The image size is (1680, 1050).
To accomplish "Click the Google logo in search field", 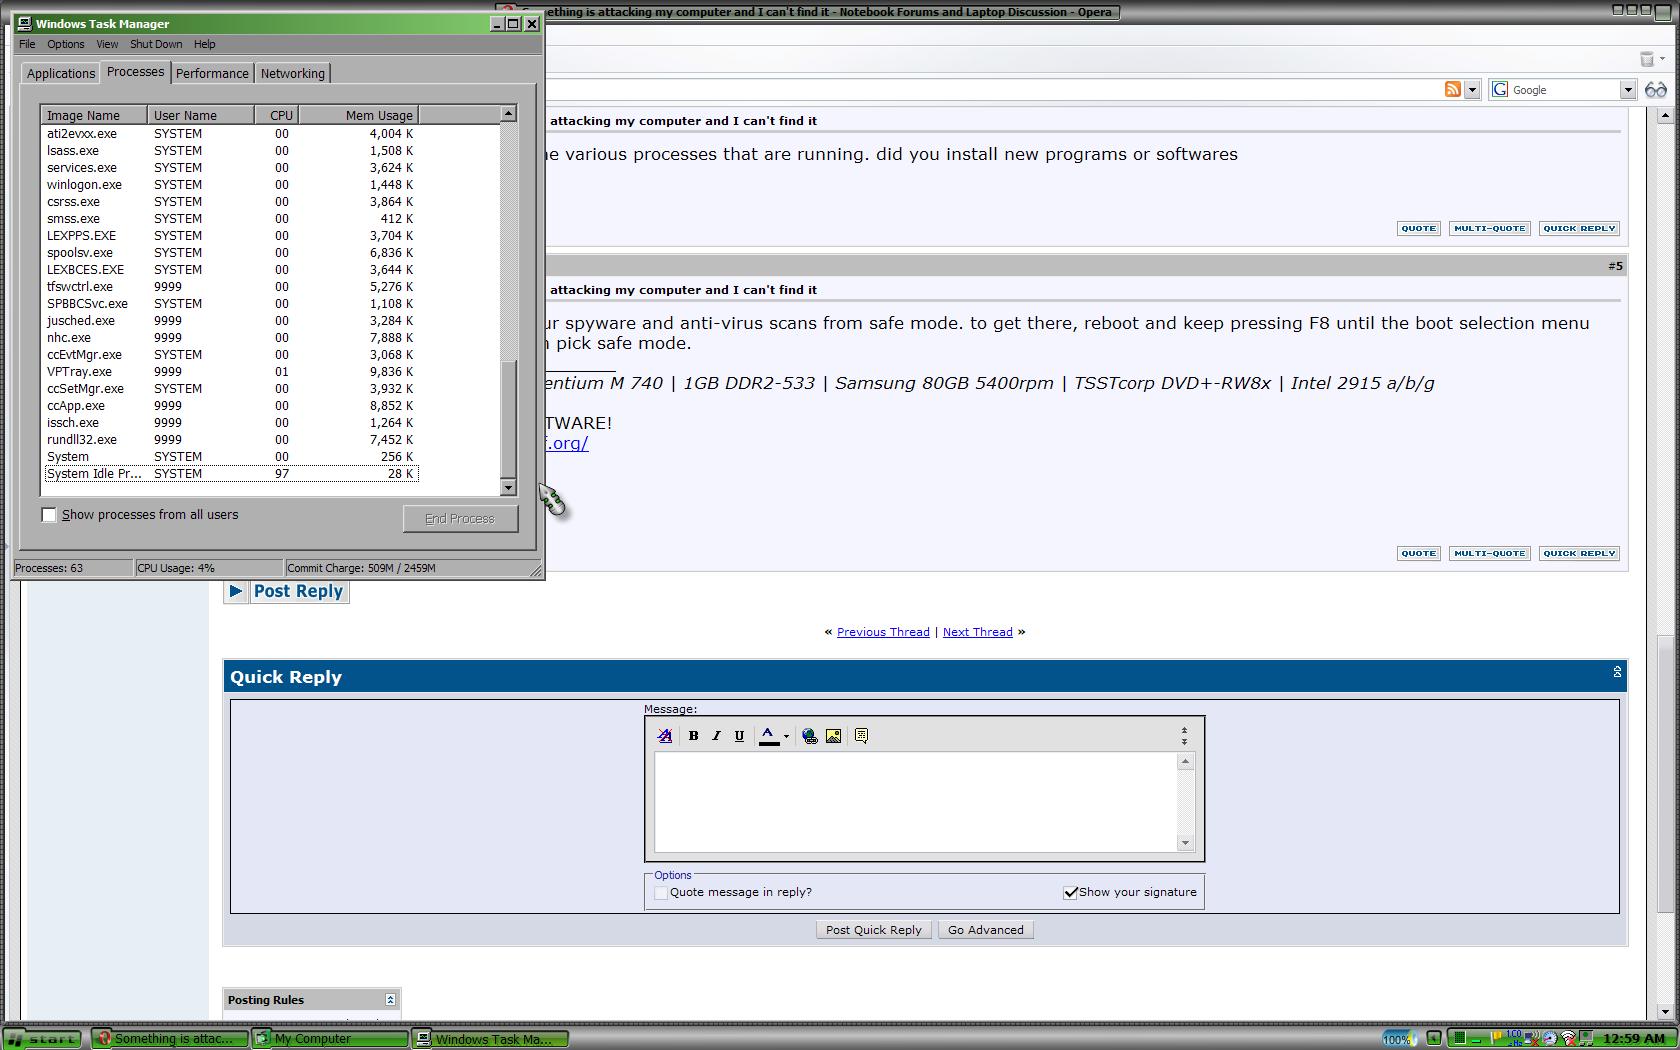I will coord(1500,89).
